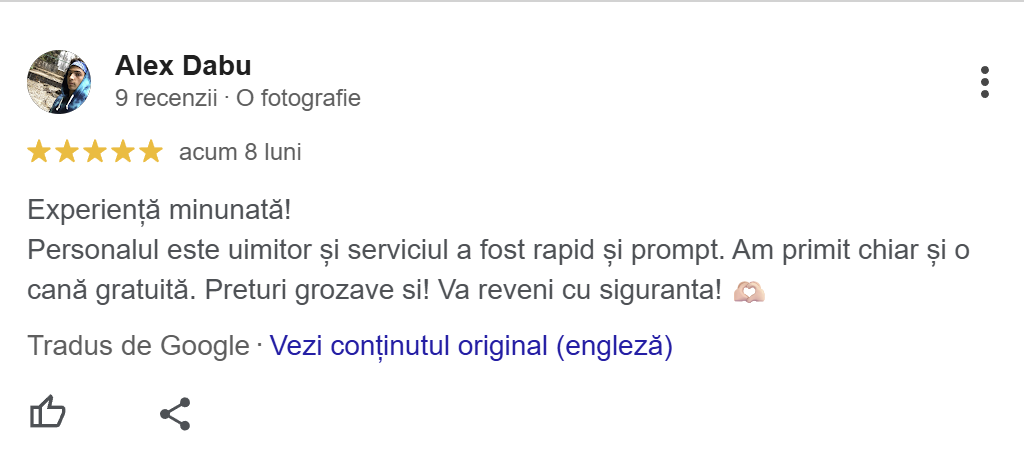The height and width of the screenshot is (460, 1024).
Task: Click the fourth yellow rating star
Action: coord(123,152)
